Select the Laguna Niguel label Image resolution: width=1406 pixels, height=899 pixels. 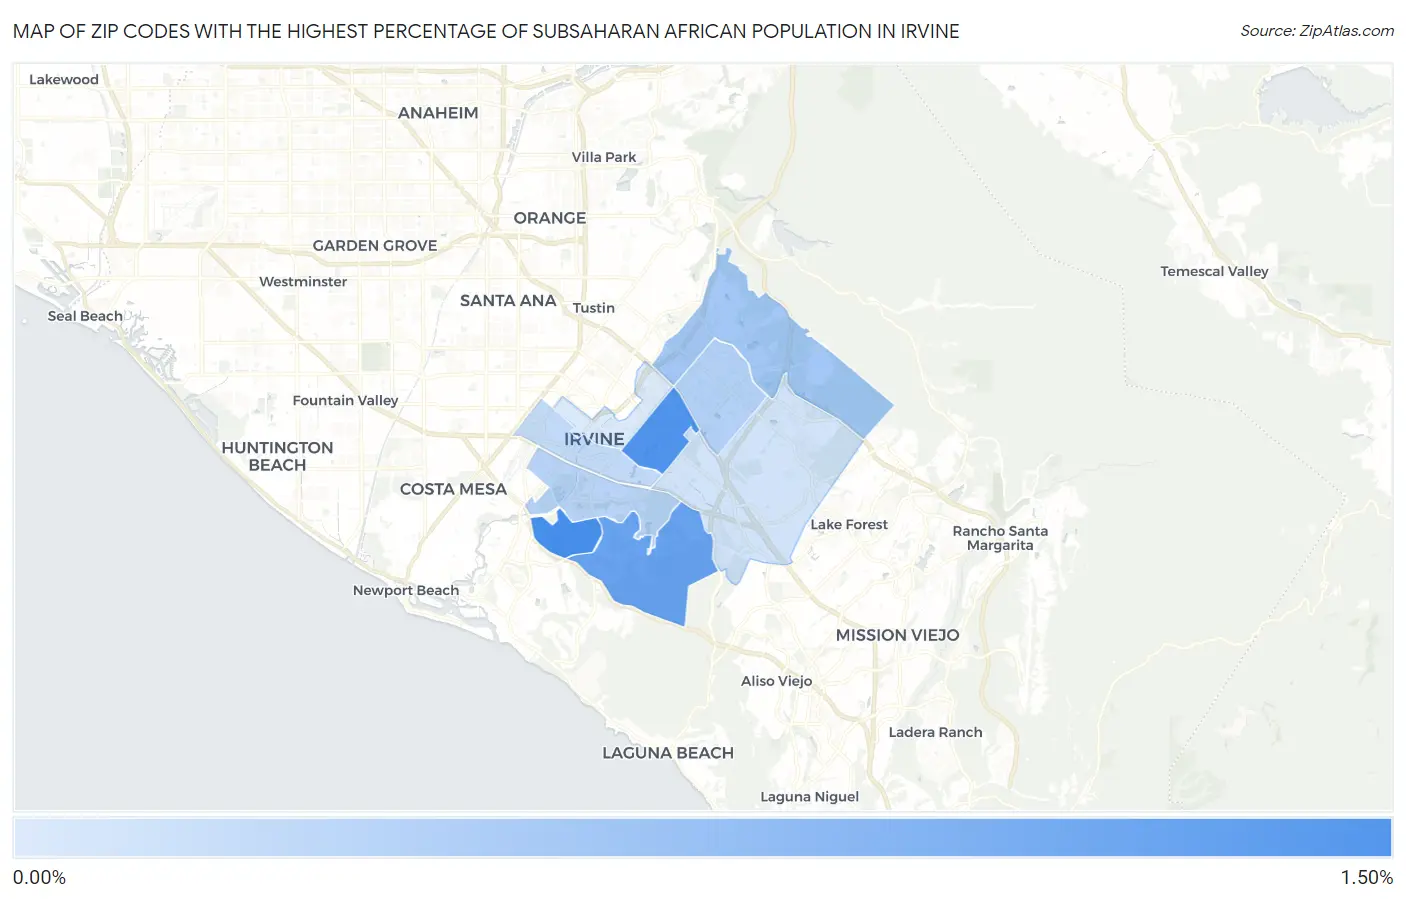click(810, 797)
